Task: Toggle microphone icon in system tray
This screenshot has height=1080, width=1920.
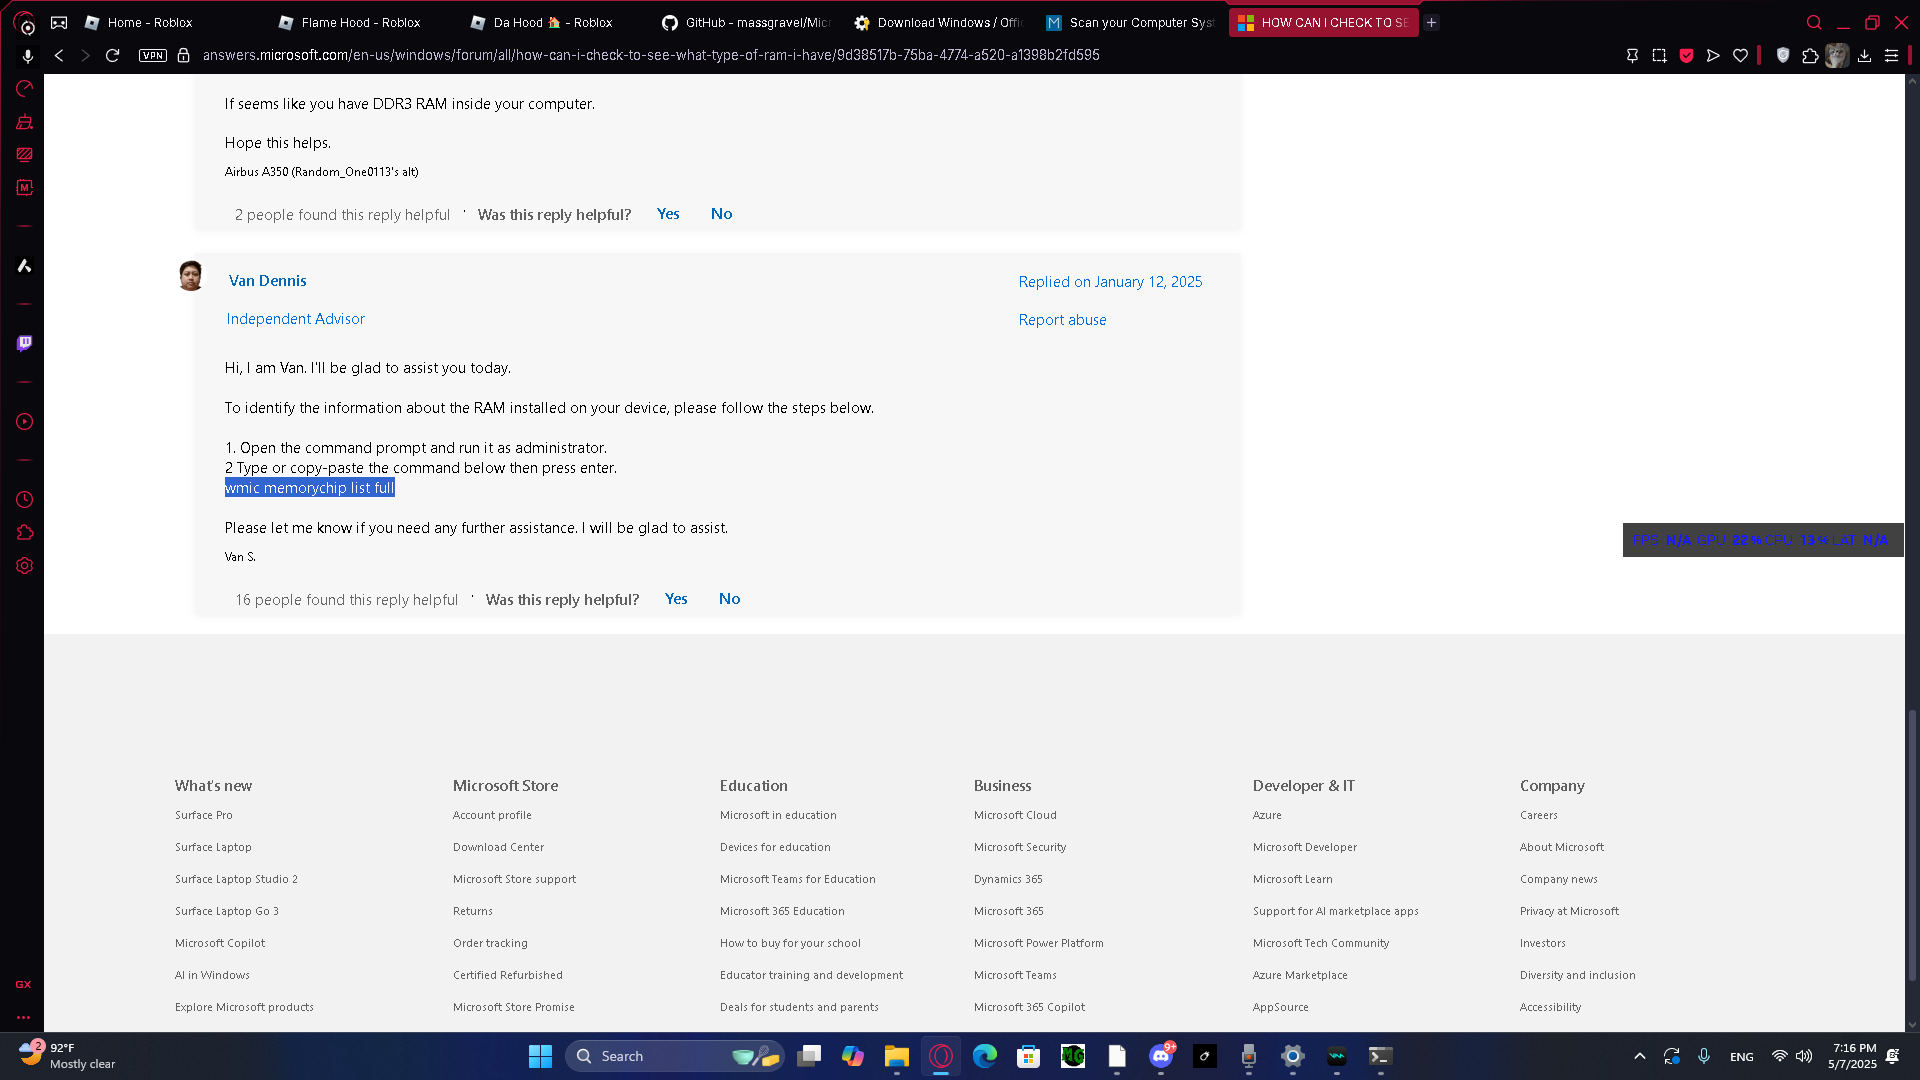Action: [x=1704, y=1056]
